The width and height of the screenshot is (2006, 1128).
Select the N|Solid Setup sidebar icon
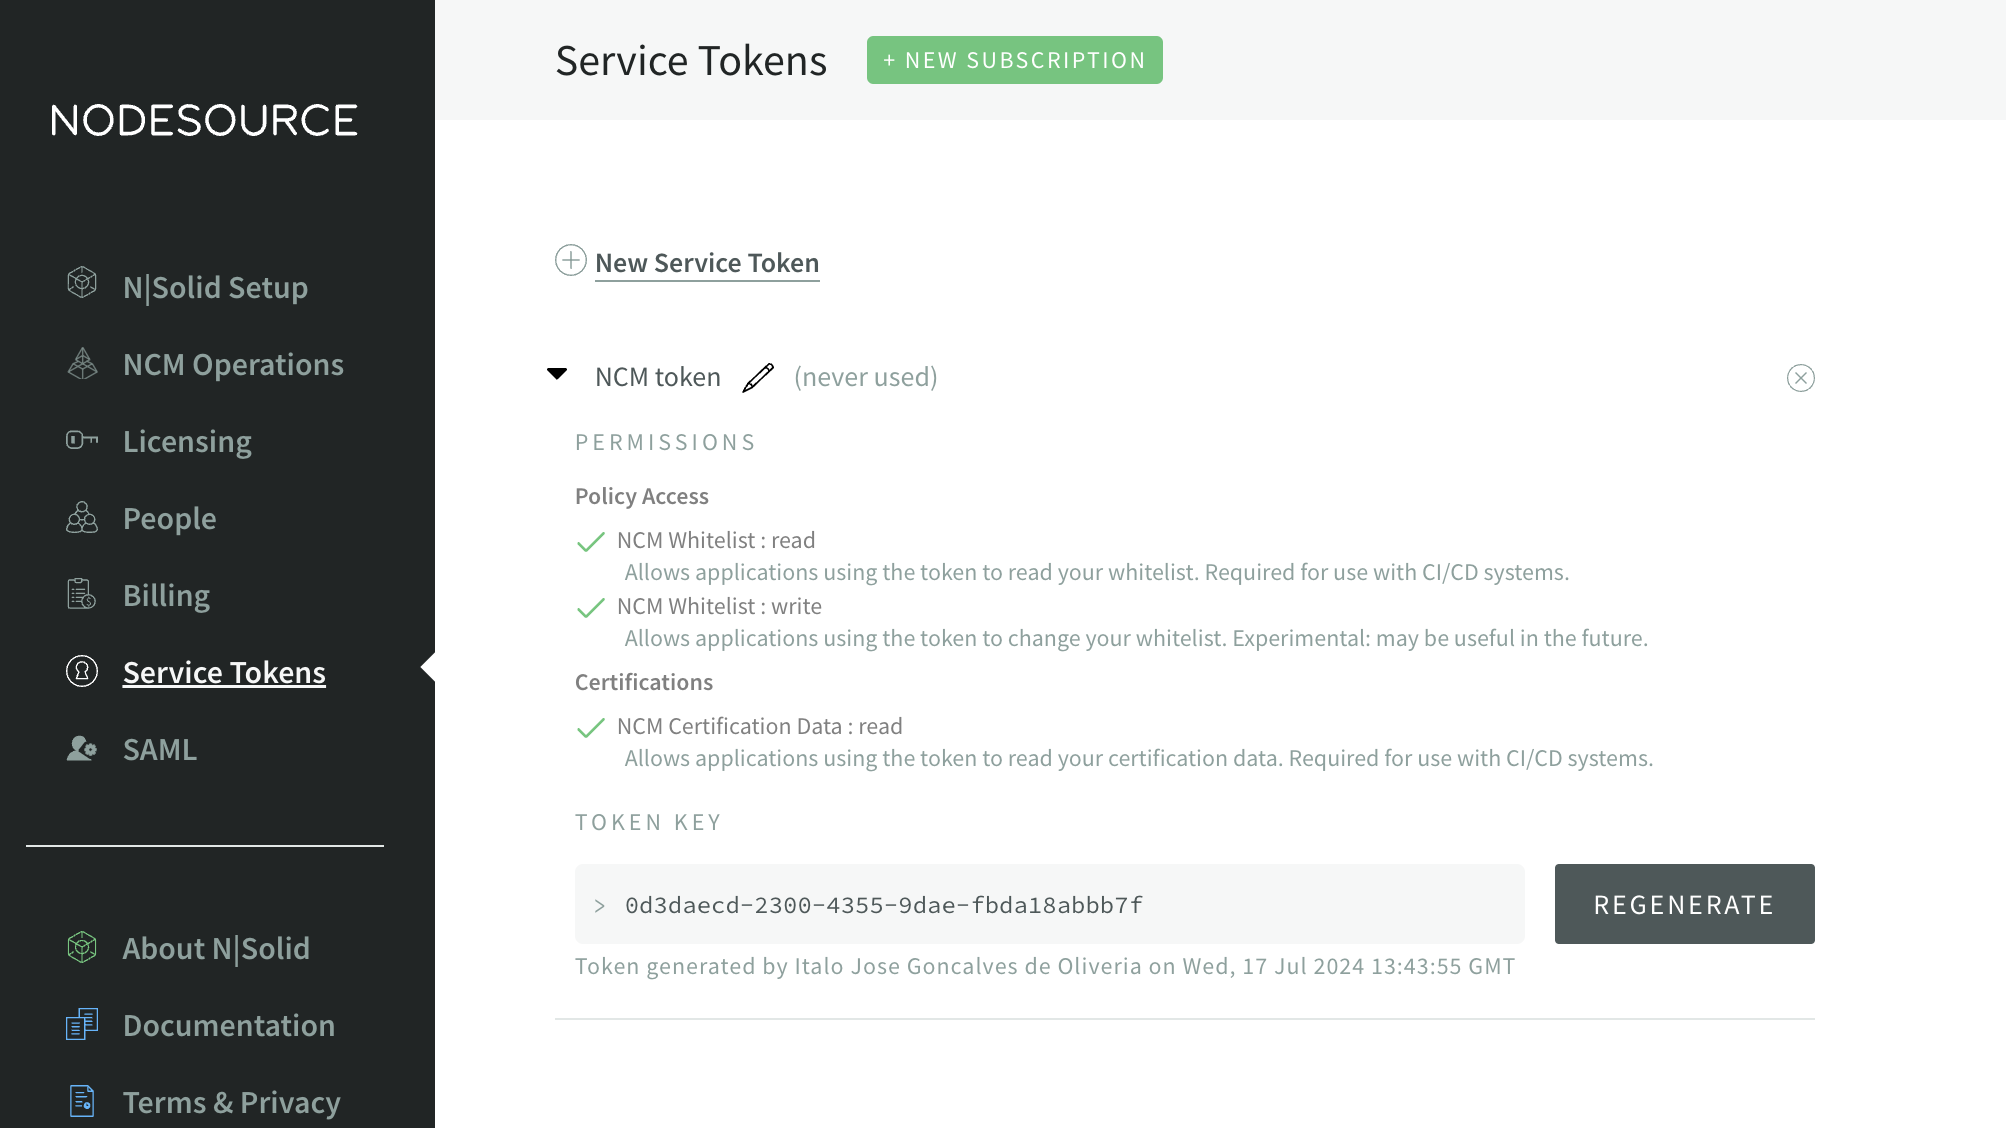click(81, 284)
